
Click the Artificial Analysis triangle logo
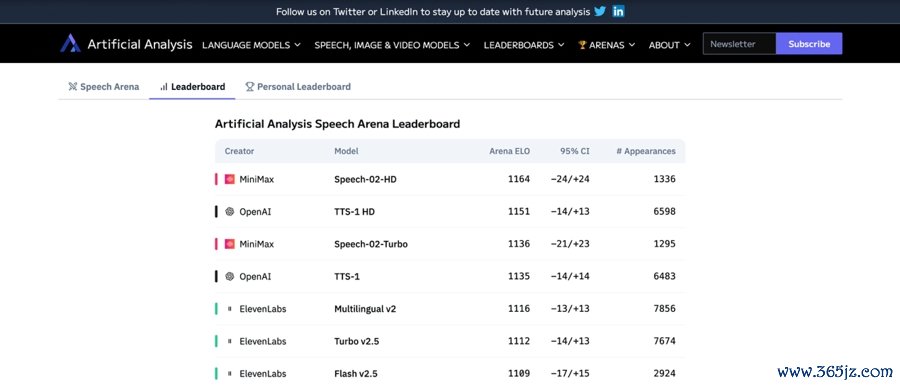coord(70,44)
